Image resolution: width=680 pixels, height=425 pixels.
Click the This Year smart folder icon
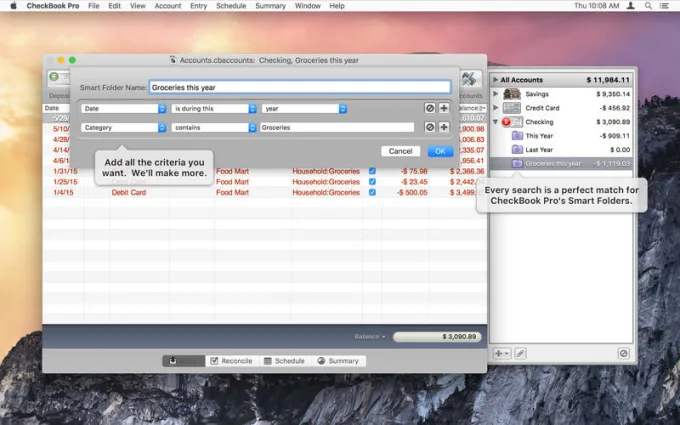[x=517, y=136]
